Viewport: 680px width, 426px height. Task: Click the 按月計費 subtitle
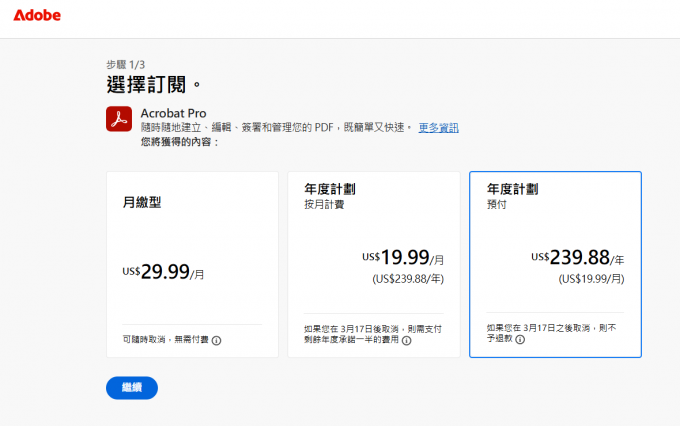[324, 204]
